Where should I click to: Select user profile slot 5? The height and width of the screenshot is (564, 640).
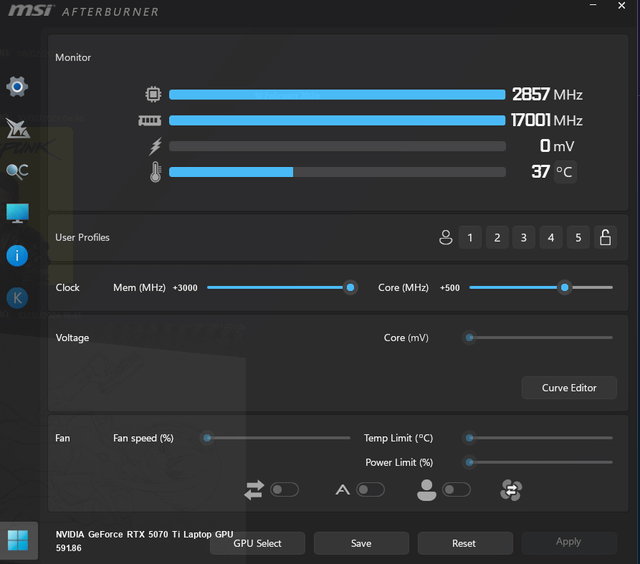click(578, 237)
